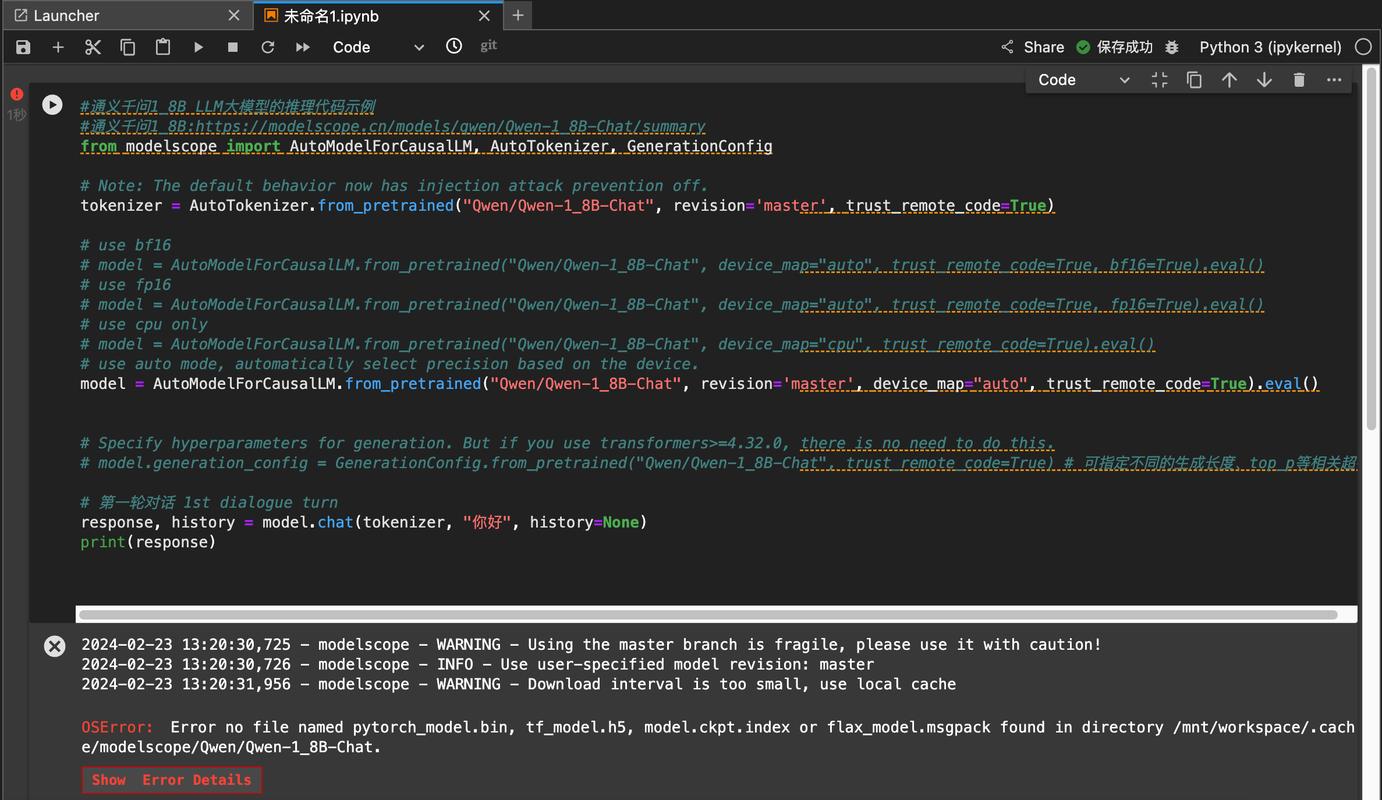Restart kernel and run all cells
Image resolution: width=1382 pixels, height=800 pixels.
pos(303,47)
